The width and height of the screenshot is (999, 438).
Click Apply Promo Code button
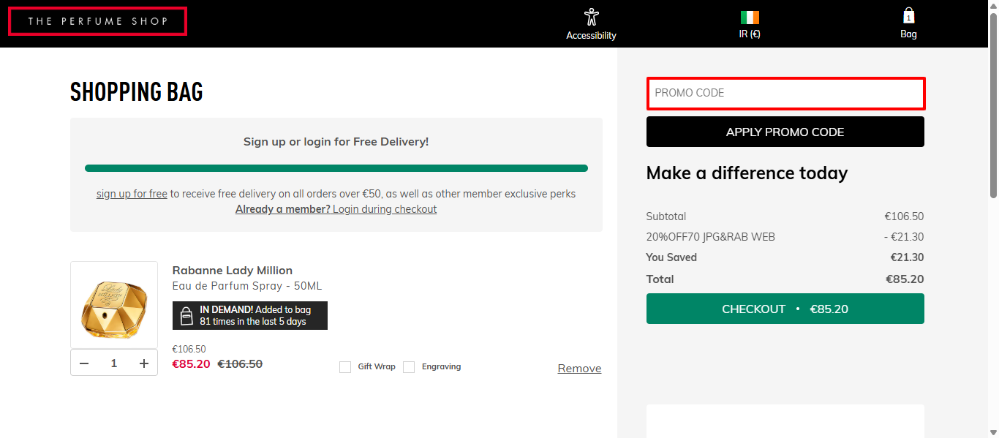point(785,132)
